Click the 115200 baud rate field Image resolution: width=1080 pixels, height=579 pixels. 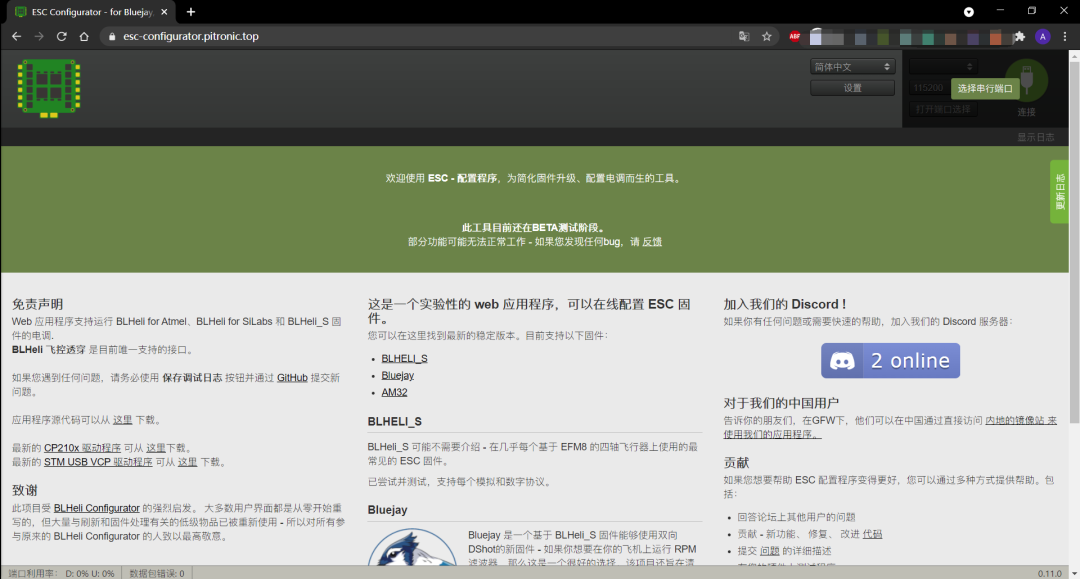pos(928,88)
